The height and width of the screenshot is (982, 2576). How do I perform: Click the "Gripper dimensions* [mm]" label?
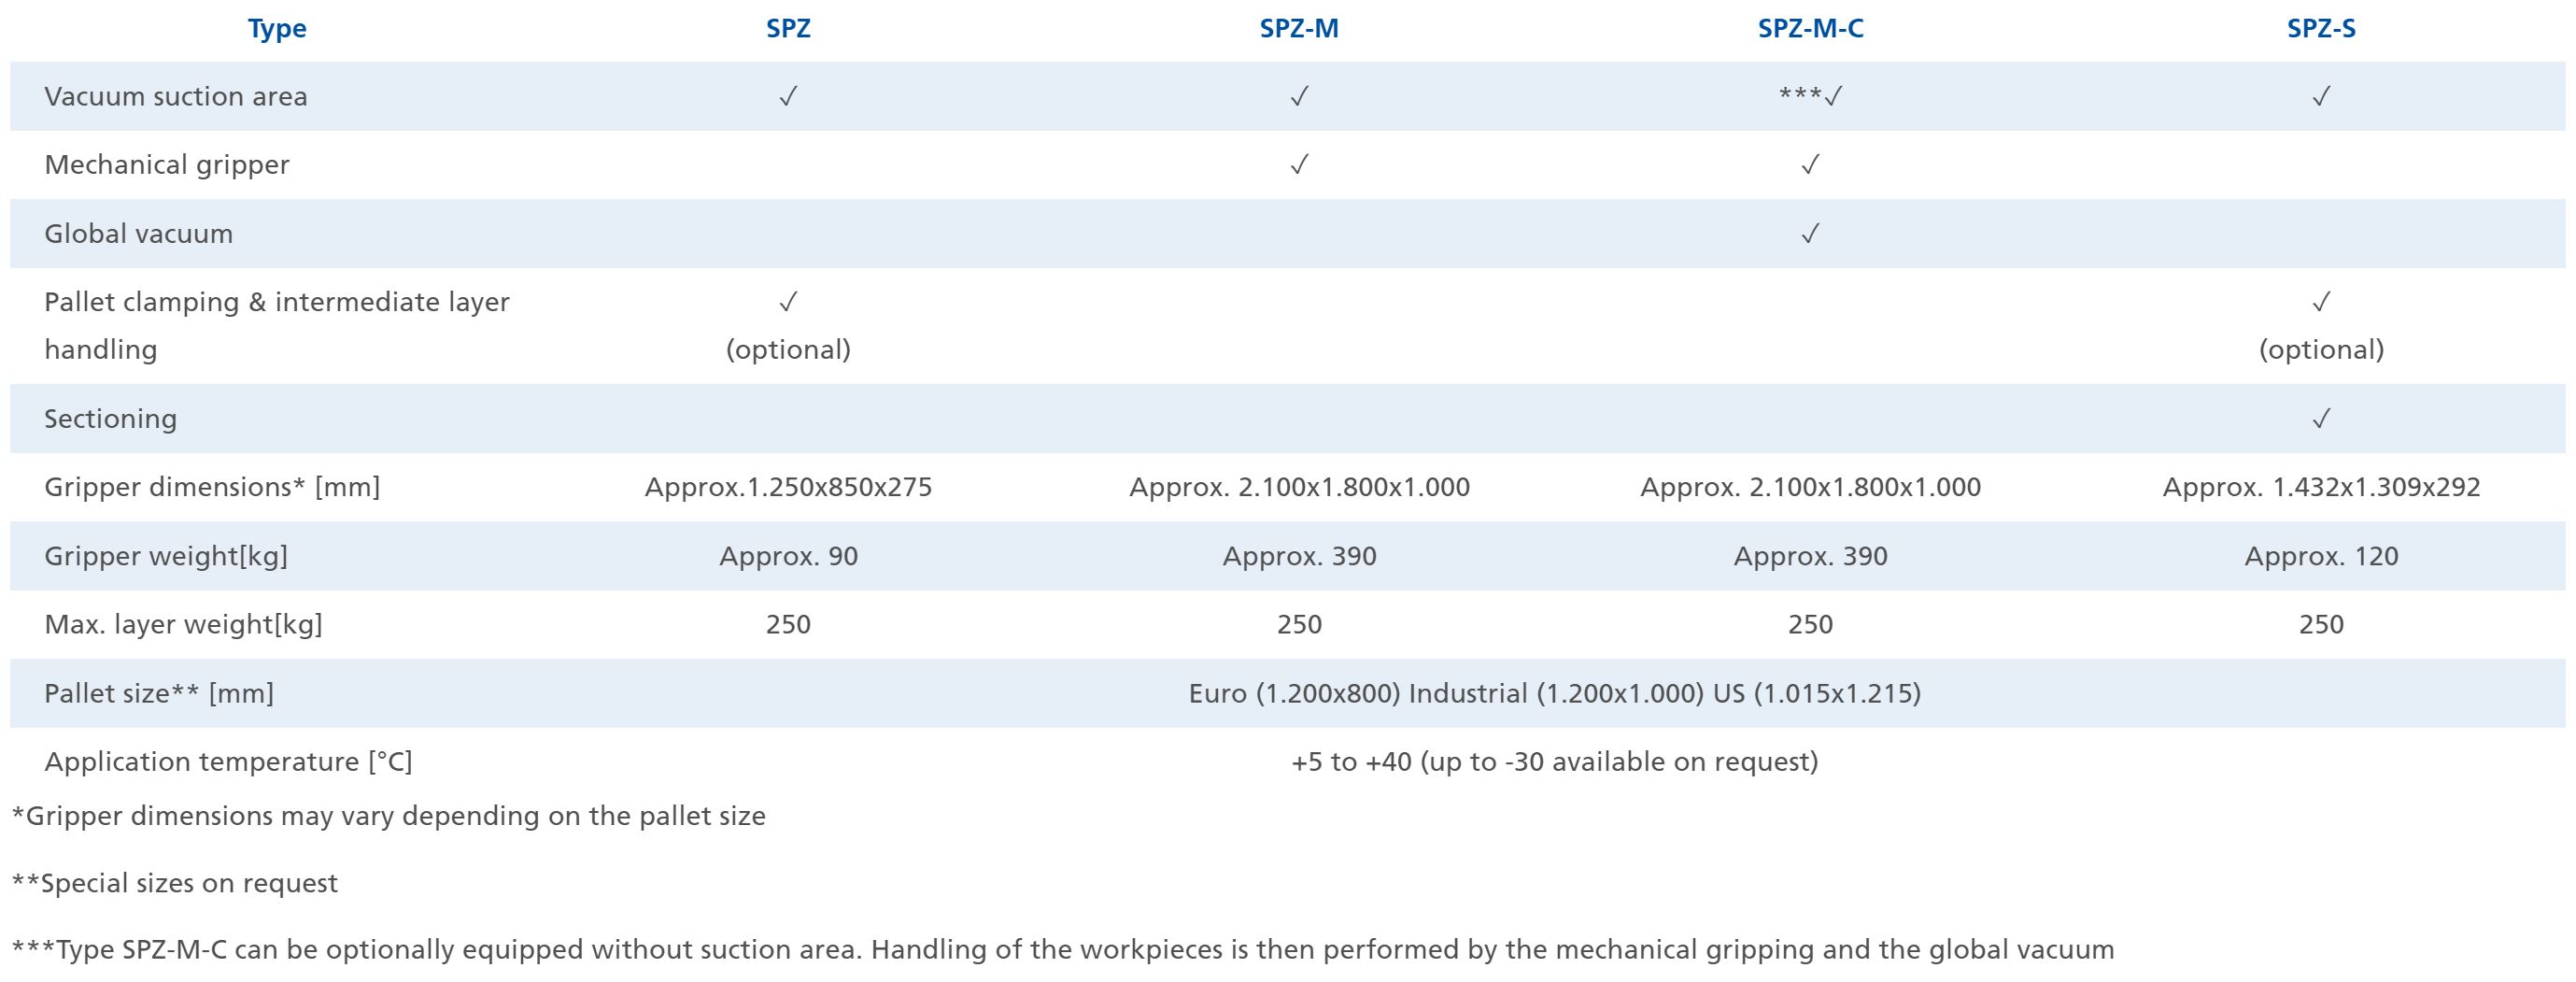pos(212,487)
